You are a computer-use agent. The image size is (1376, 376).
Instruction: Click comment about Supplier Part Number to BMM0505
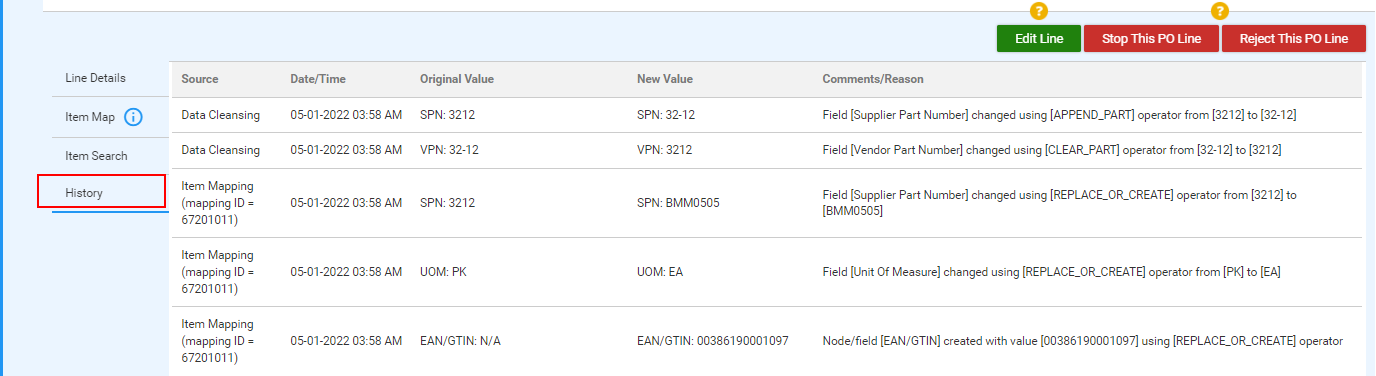pos(1059,203)
